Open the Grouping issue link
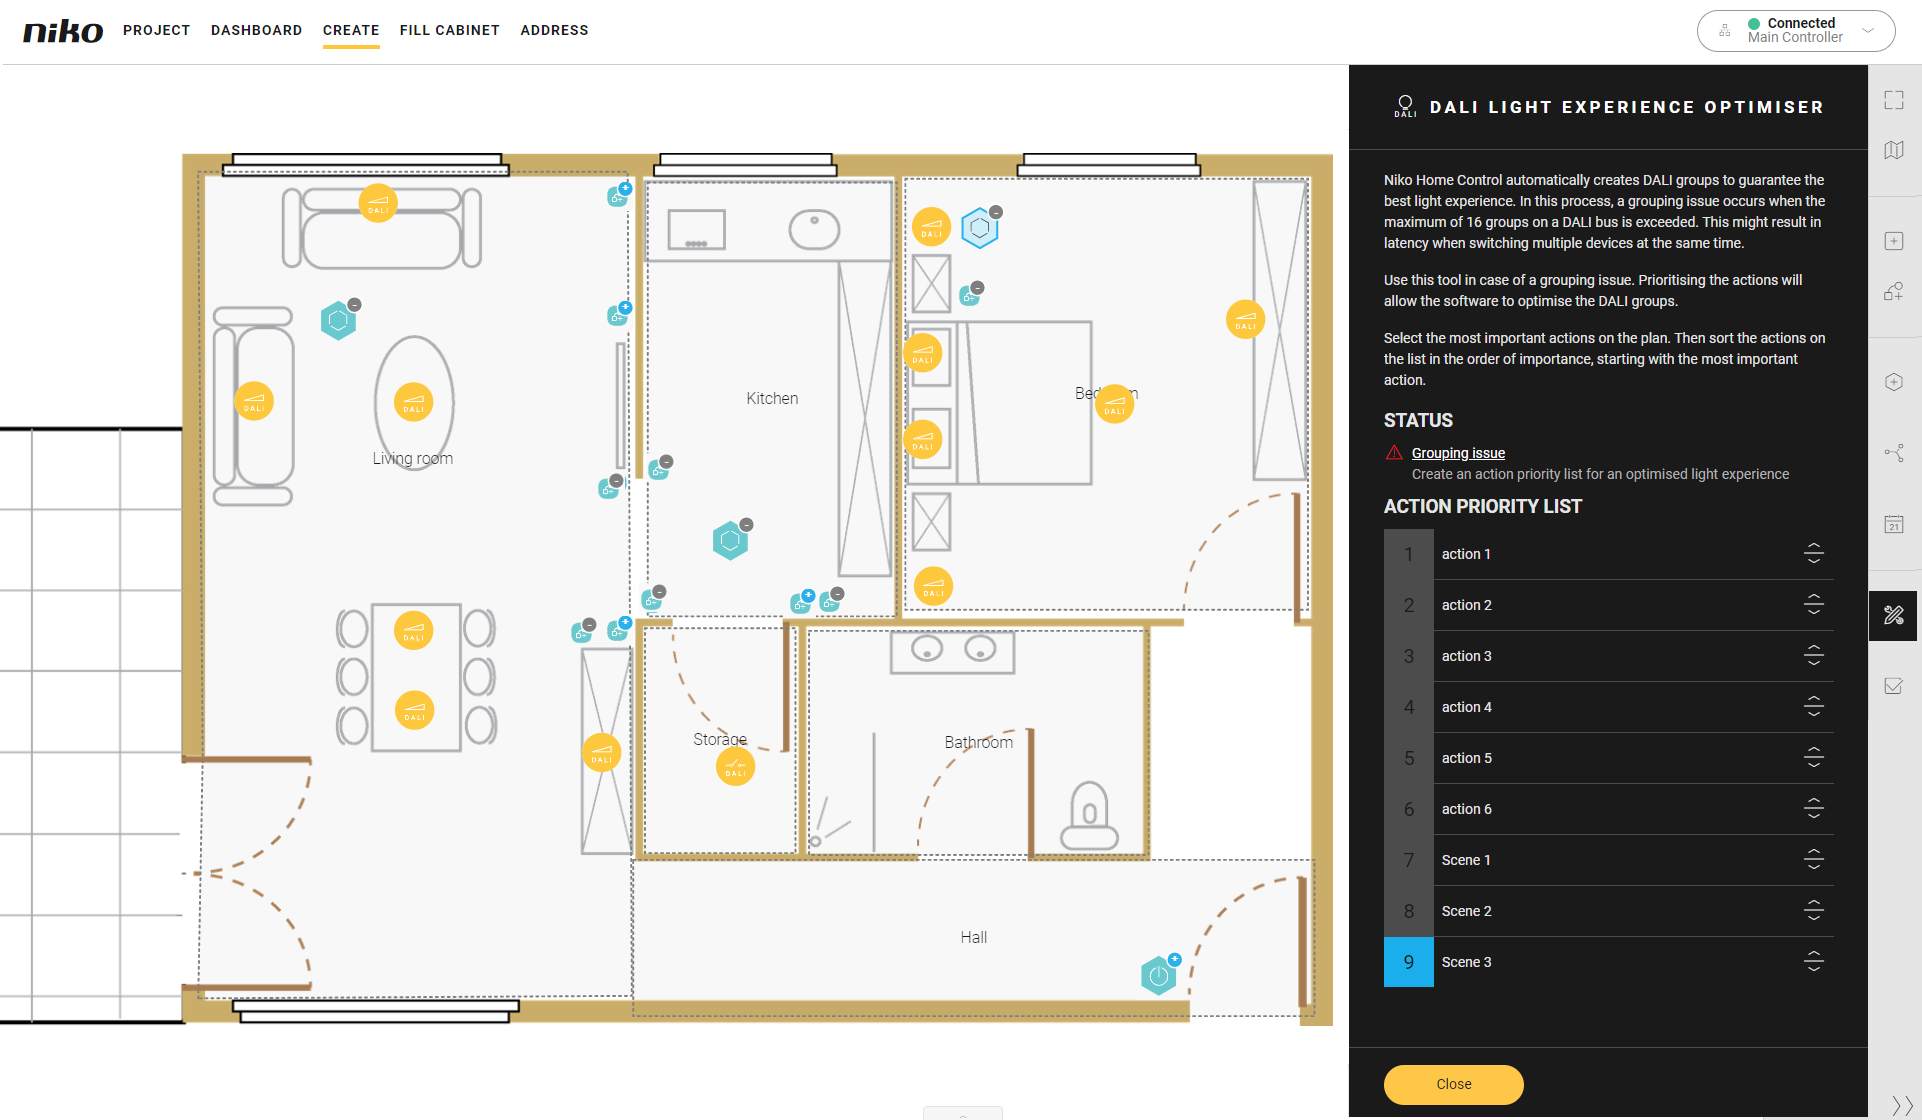The image size is (1922, 1120). (1457, 453)
